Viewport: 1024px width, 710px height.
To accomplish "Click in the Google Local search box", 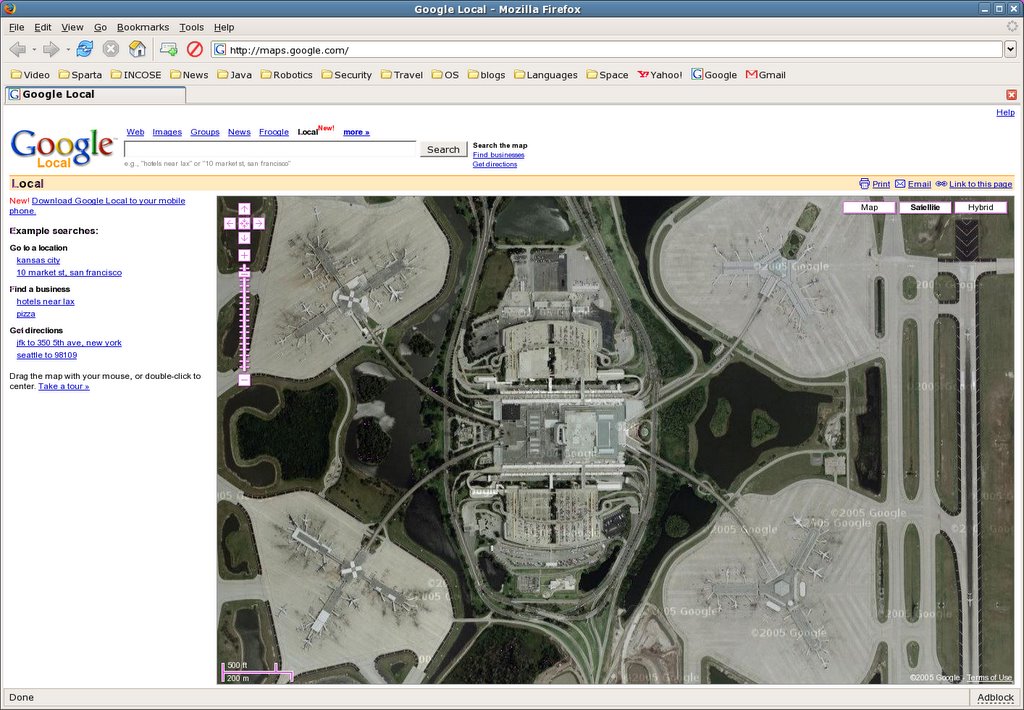I will 270,150.
